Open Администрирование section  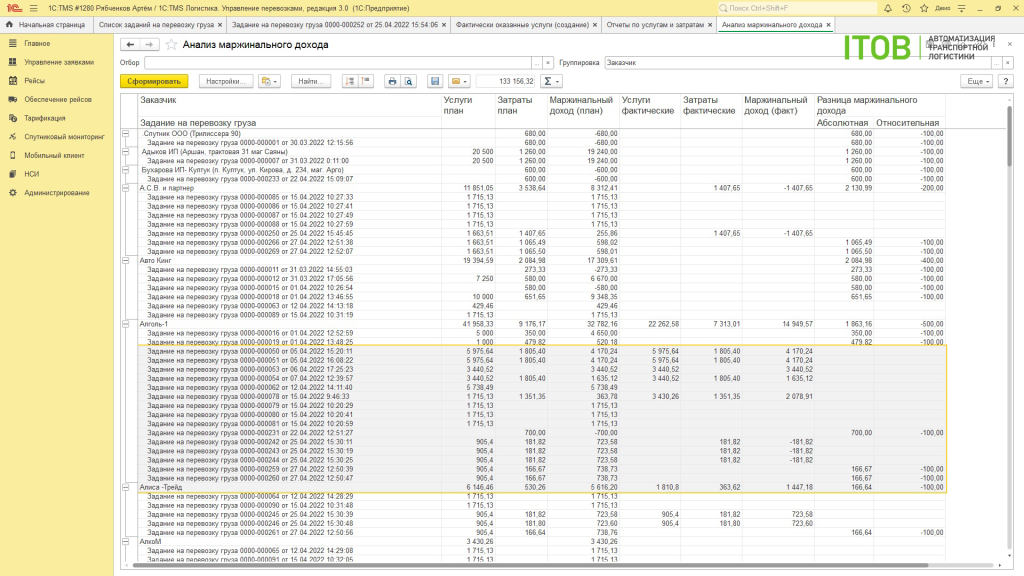[x=57, y=193]
